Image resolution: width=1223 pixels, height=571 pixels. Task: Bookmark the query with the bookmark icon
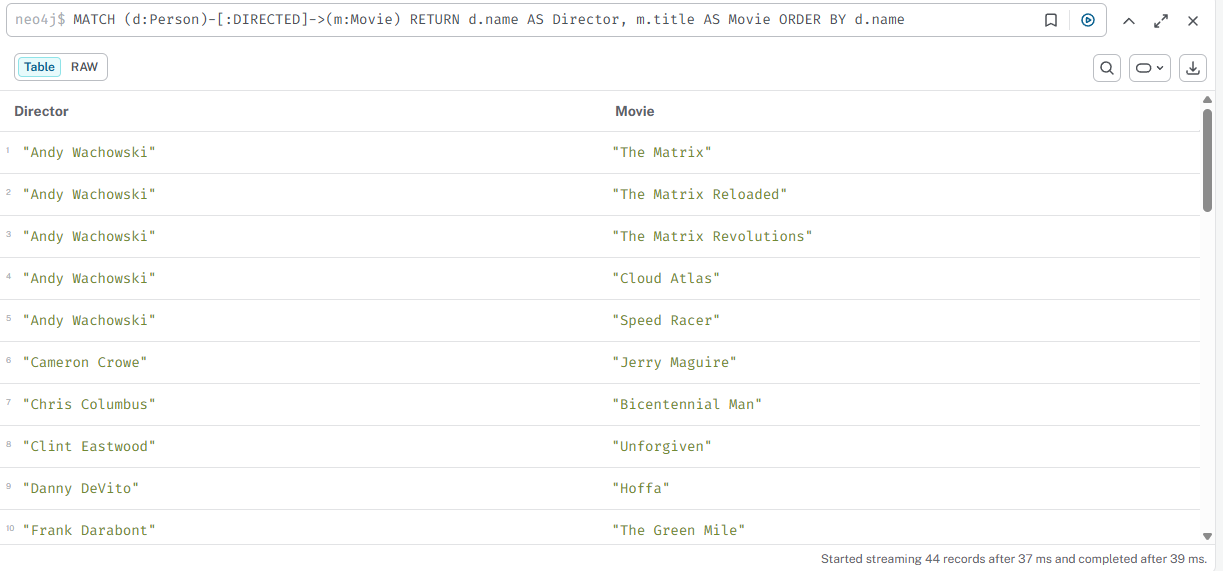pyautogui.click(x=1051, y=20)
